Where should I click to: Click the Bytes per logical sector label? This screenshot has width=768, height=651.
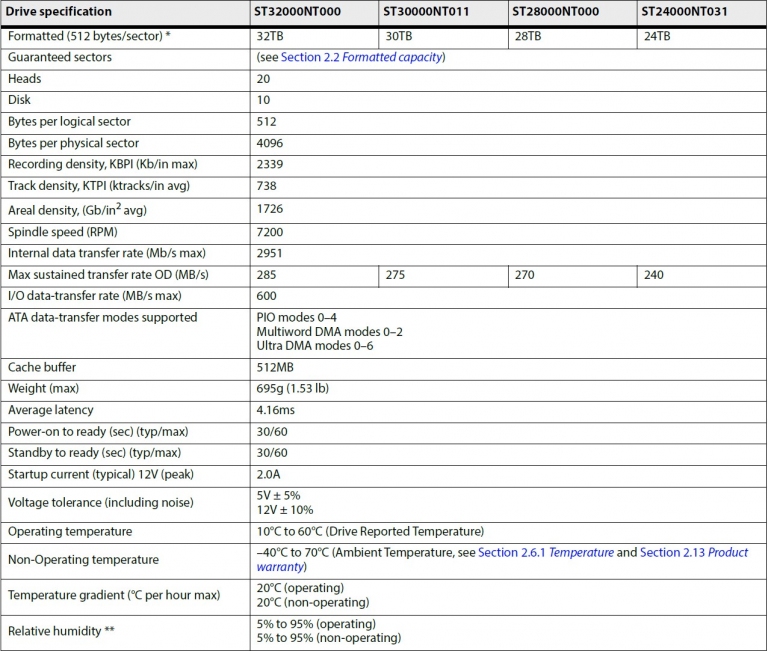pyautogui.click(x=69, y=121)
